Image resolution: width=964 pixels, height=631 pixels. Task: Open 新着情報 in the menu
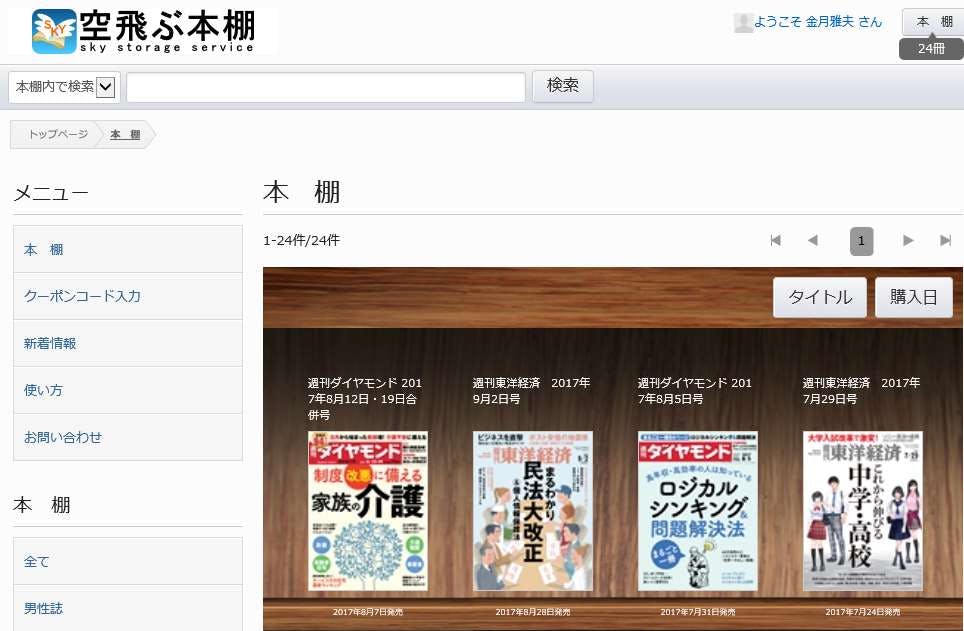[128, 343]
